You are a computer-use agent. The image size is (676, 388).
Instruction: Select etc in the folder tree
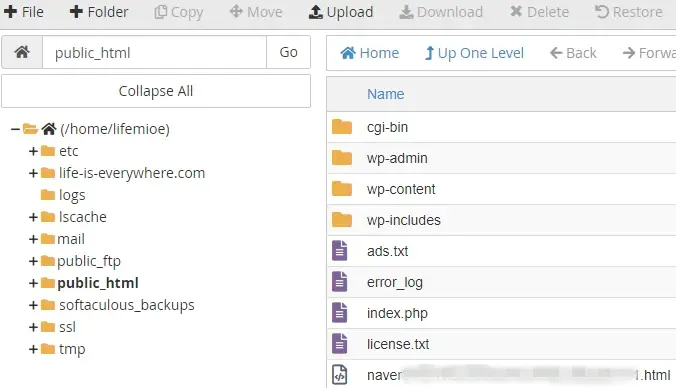click(x=69, y=151)
